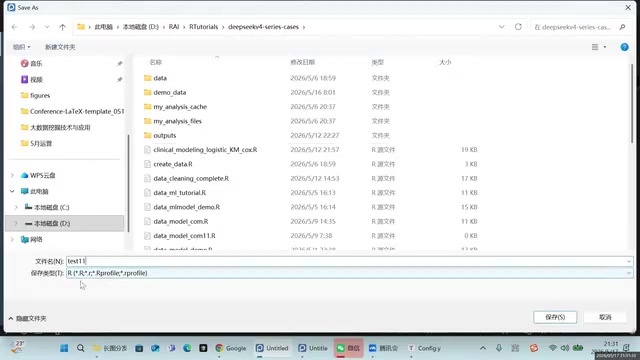Go back with the left arrow
Screen dimensions: 640x360
(x=15, y=27)
